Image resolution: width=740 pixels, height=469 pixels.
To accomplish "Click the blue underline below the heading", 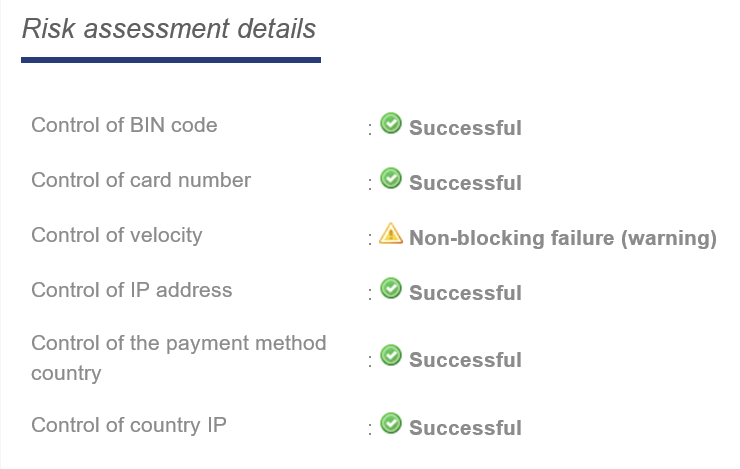I will pyautogui.click(x=171, y=60).
